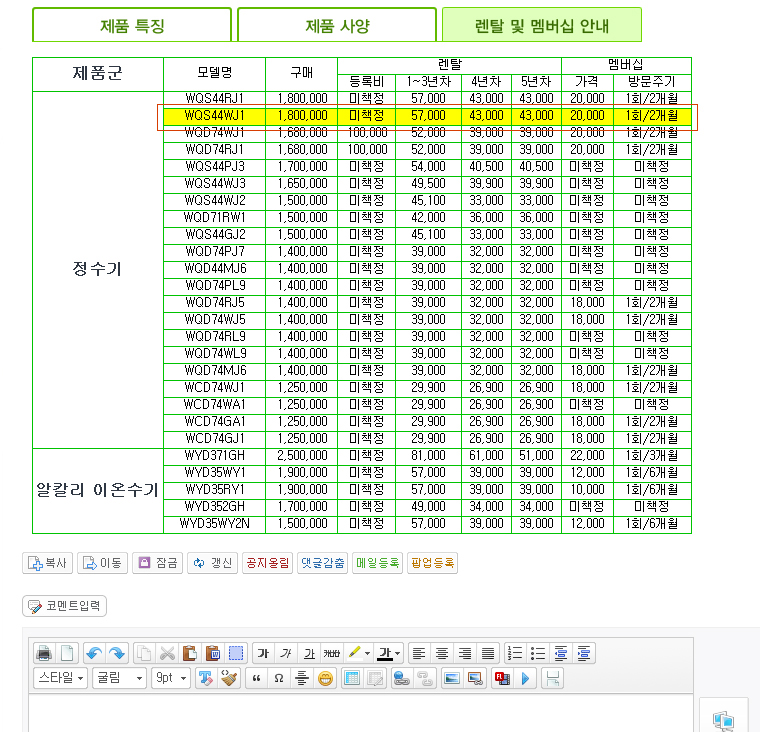The width and height of the screenshot is (760, 732).
Task: Open the 스타일 style dropdown
Action: click(x=60, y=679)
